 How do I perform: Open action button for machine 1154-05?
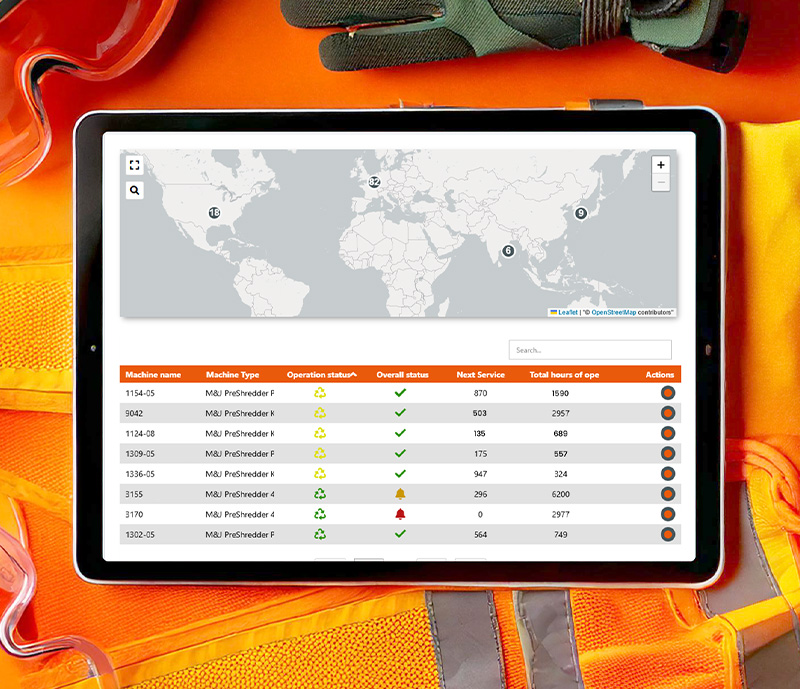point(668,393)
